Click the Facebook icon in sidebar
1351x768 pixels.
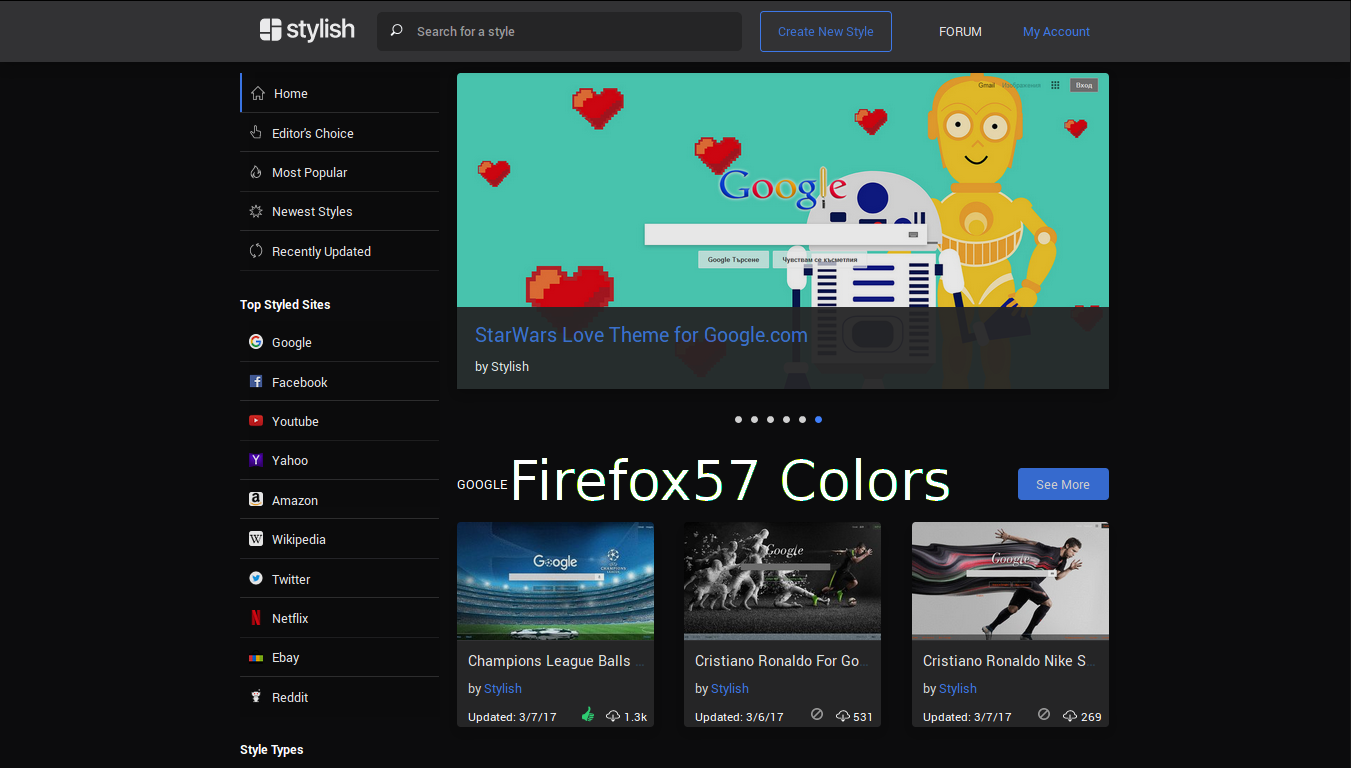(x=256, y=382)
